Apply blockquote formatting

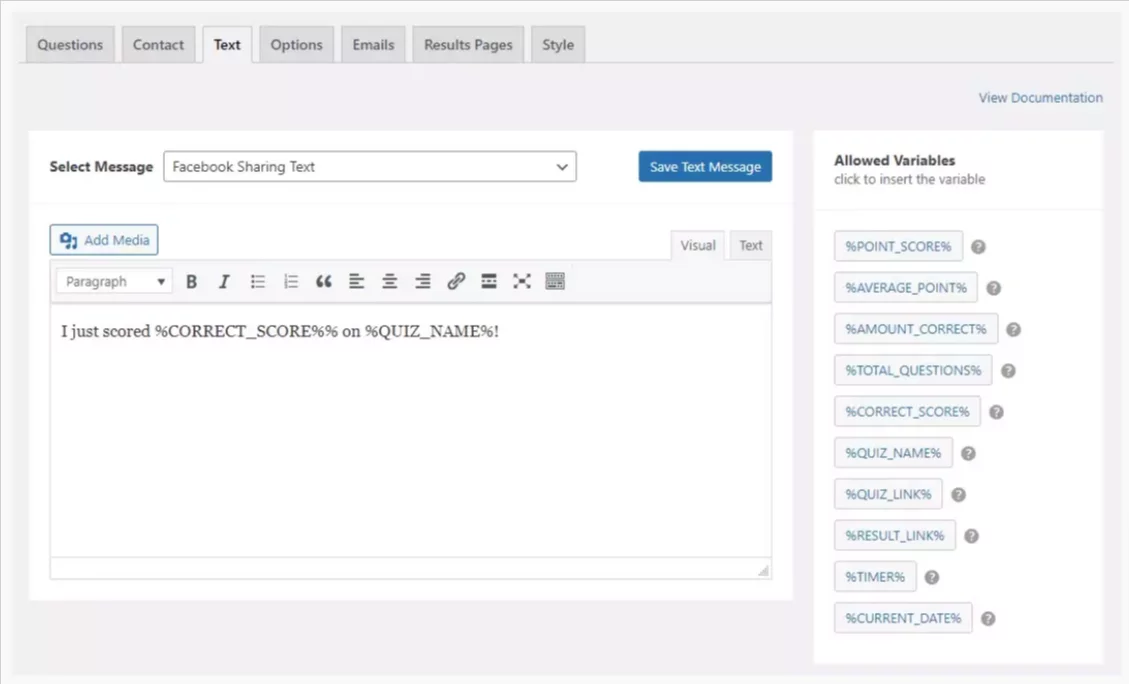[x=323, y=282]
